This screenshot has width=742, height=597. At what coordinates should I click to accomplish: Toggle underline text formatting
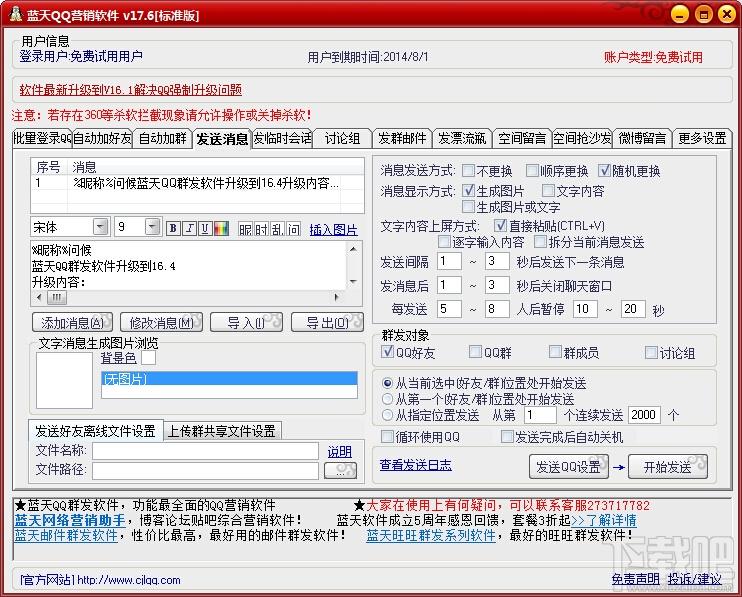tap(205, 228)
